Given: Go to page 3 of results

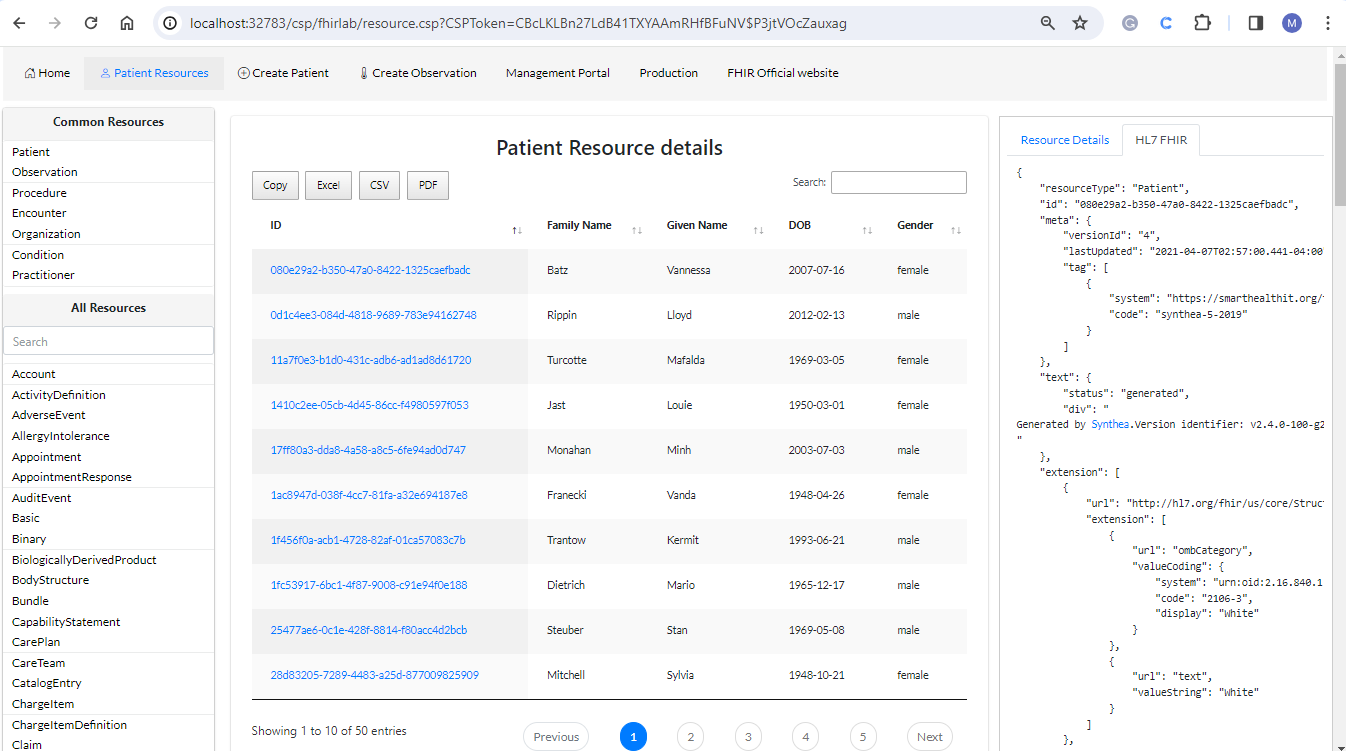Looking at the screenshot, I should pyautogui.click(x=747, y=737).
